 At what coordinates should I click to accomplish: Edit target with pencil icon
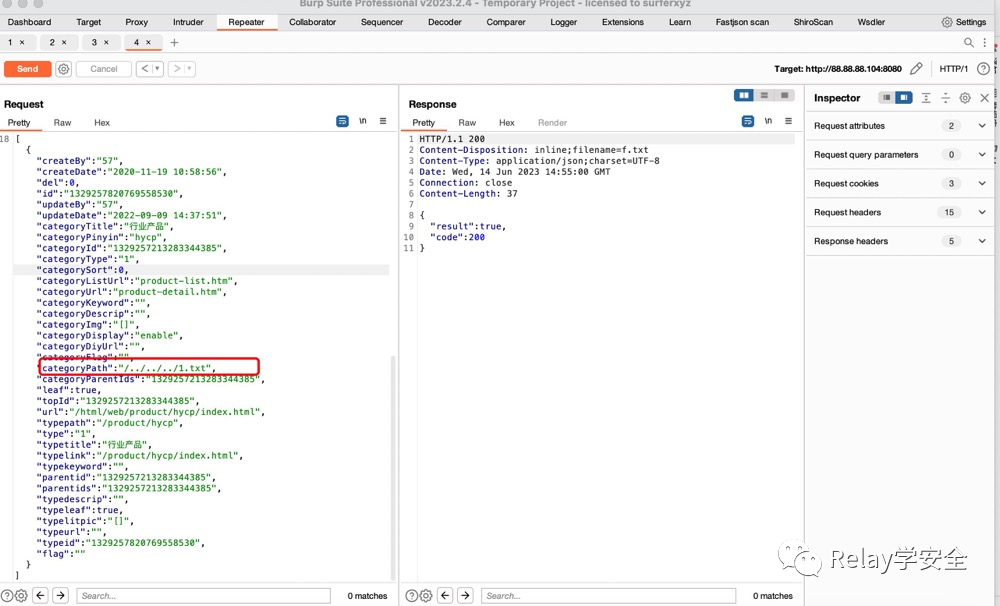[x=916, y=68]
